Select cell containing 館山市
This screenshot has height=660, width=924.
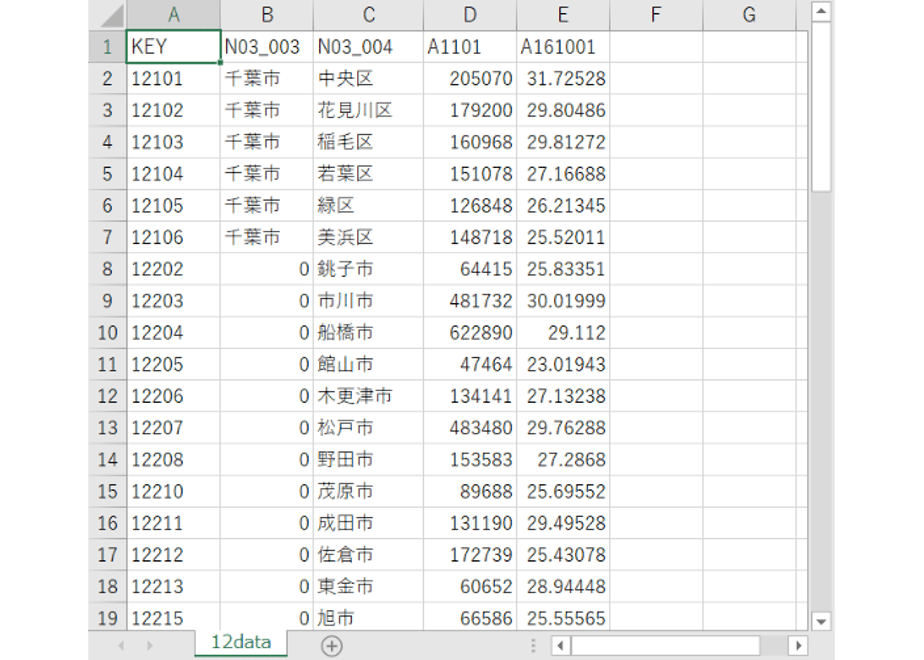(368, 364)
